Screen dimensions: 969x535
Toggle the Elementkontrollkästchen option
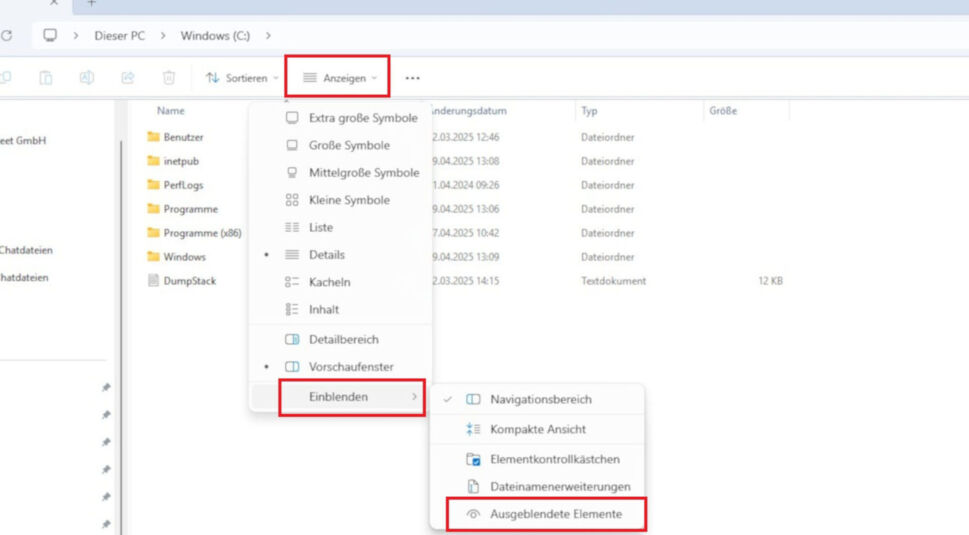coord(554,459)
